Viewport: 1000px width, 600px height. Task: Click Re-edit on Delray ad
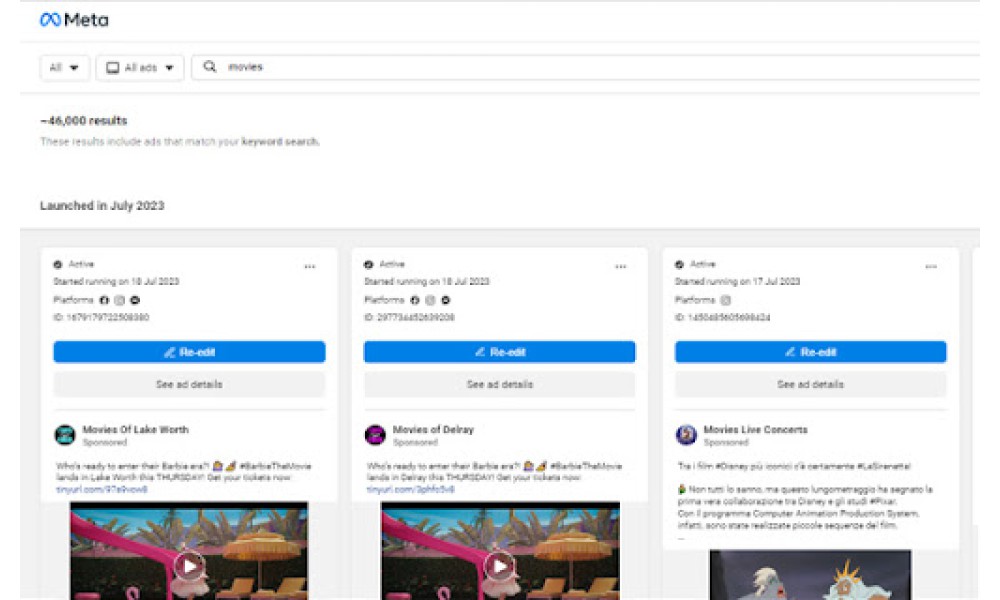[499, 352]
